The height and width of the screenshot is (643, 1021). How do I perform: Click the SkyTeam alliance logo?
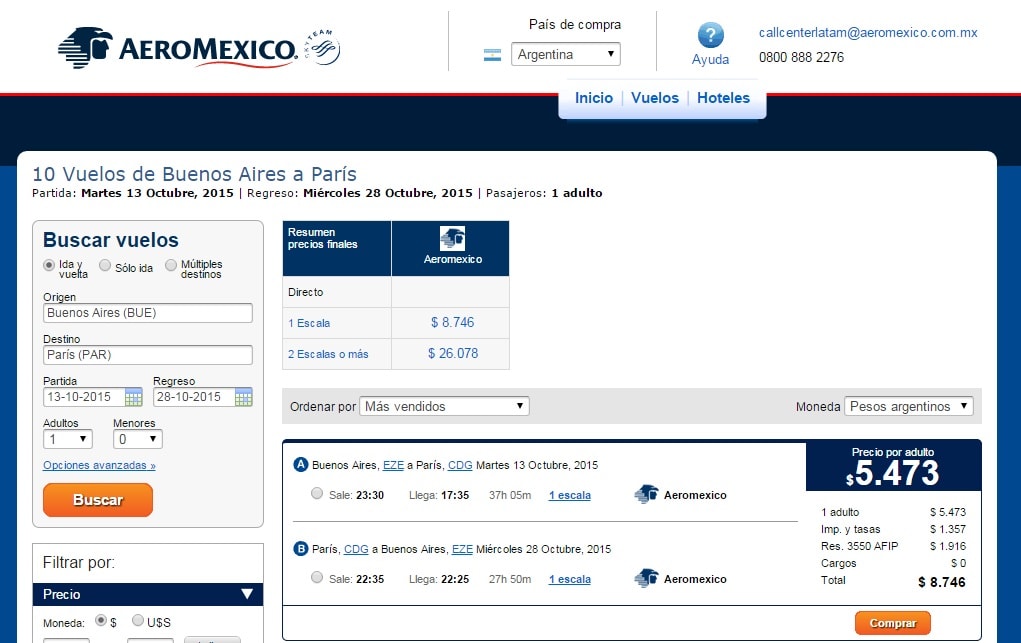[322, 47]
